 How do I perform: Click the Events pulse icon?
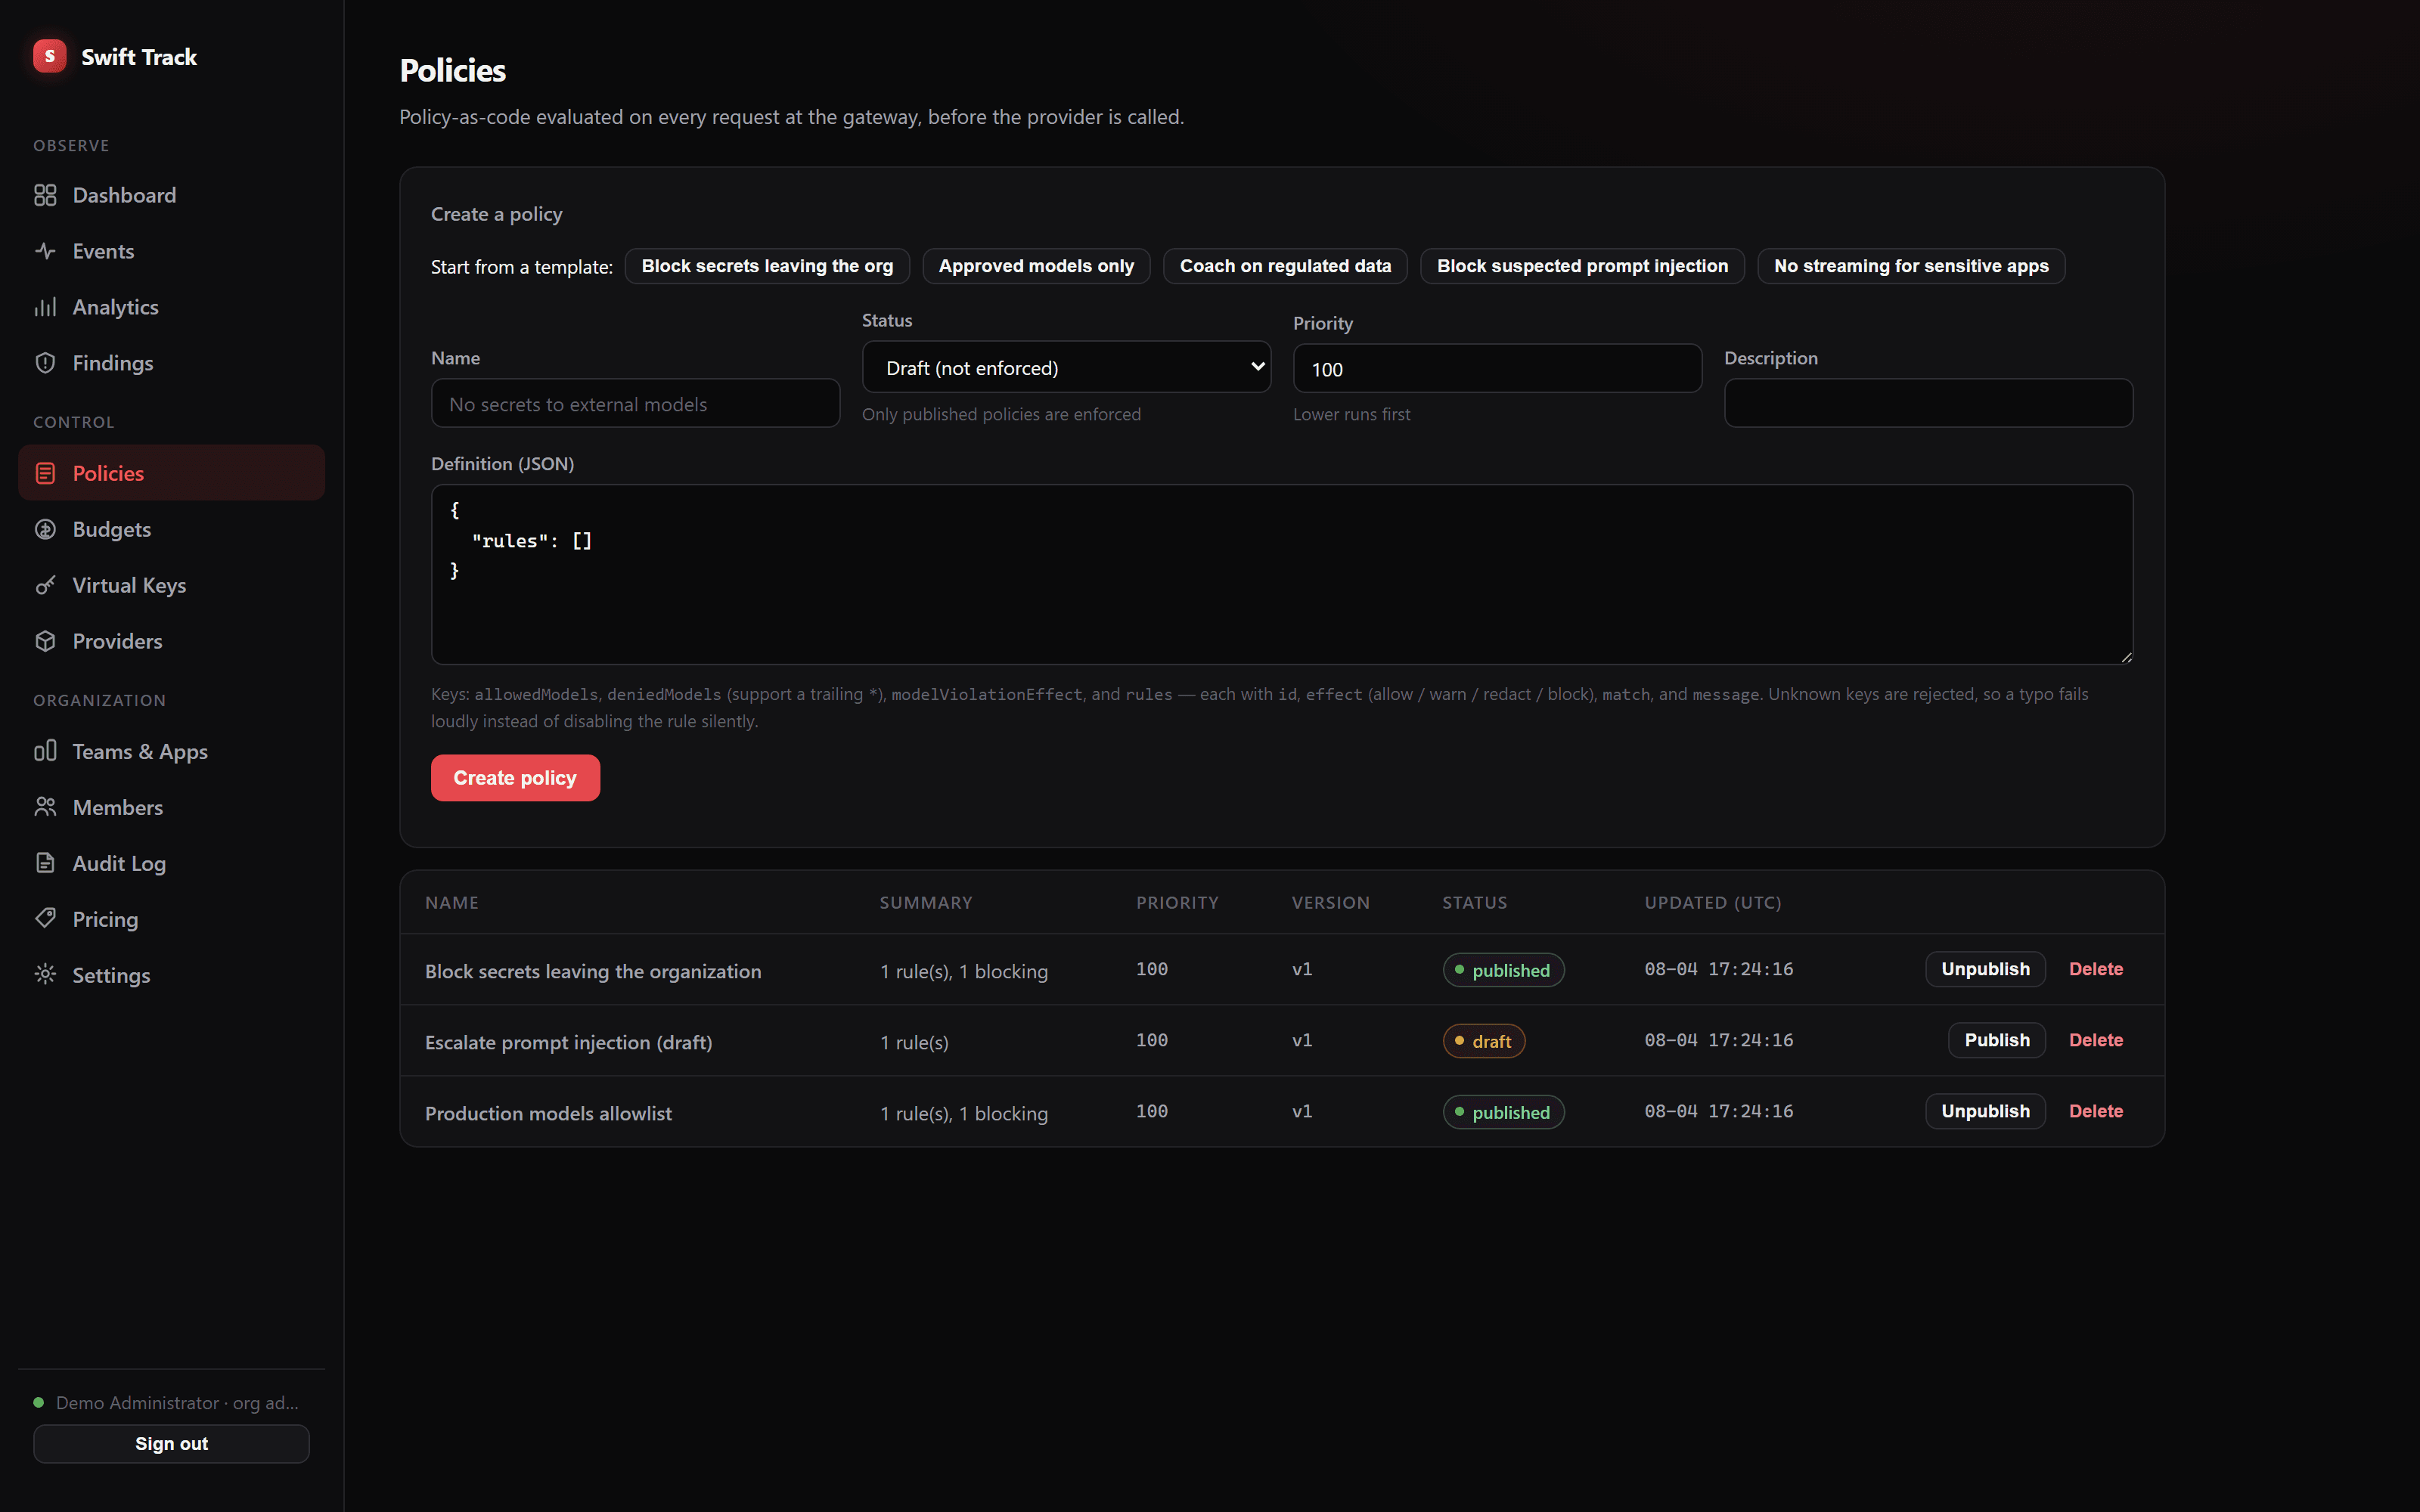(45, 251)
